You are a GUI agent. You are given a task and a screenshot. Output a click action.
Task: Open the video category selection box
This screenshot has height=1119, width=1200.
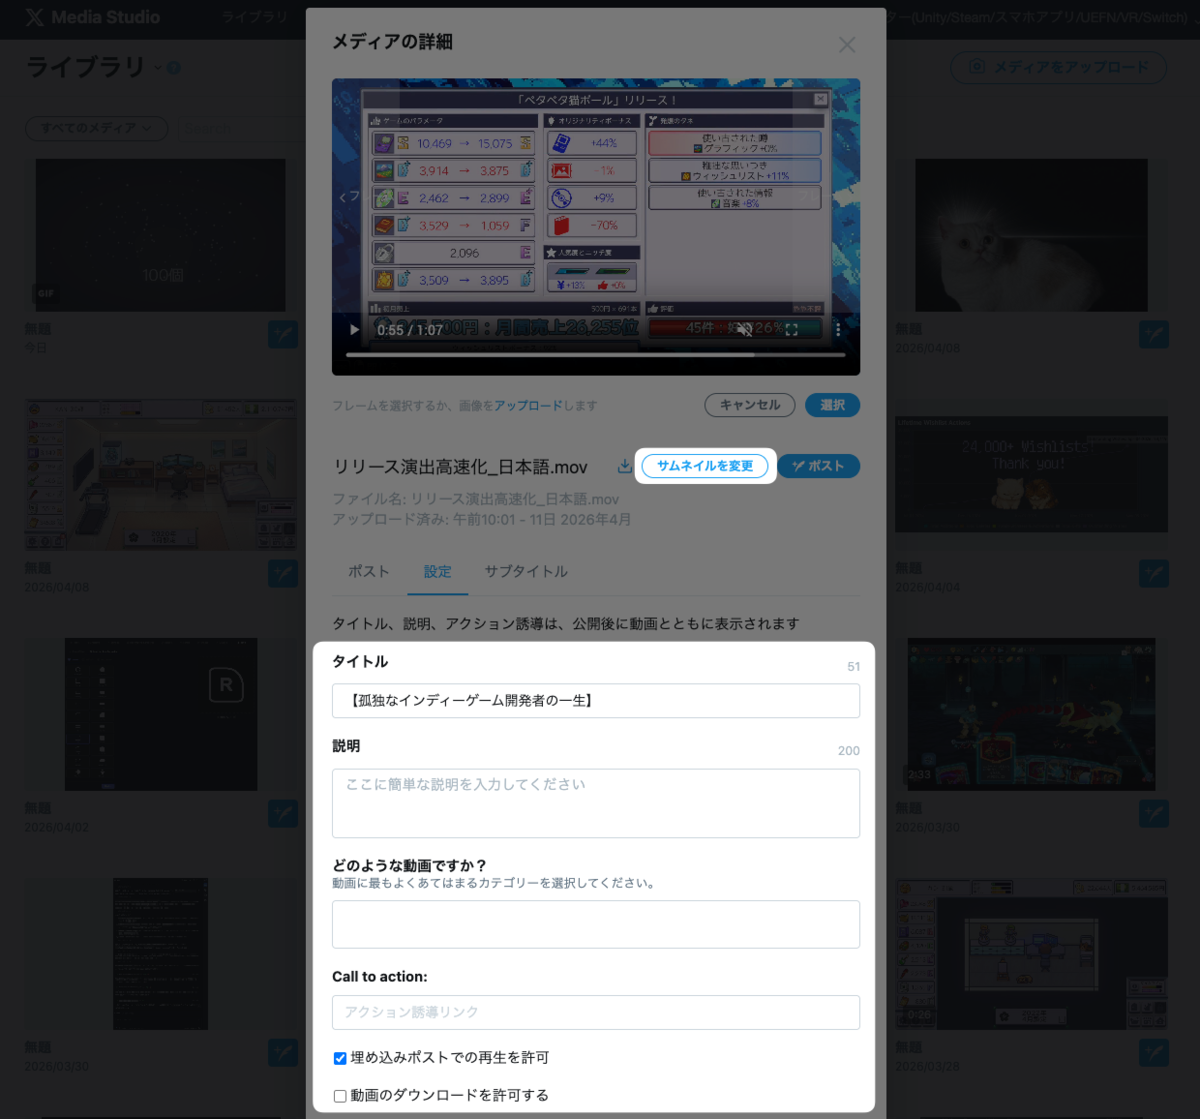(x=596, y=924)
